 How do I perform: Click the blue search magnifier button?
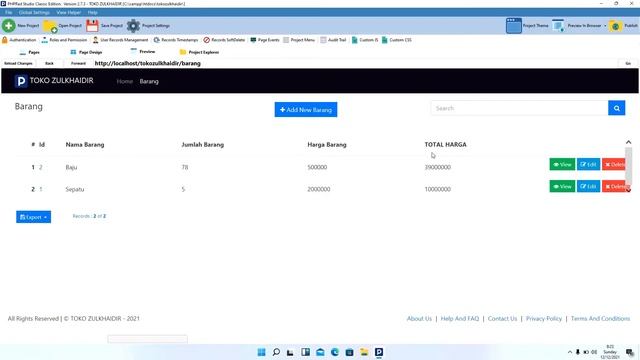click(617, 108)
